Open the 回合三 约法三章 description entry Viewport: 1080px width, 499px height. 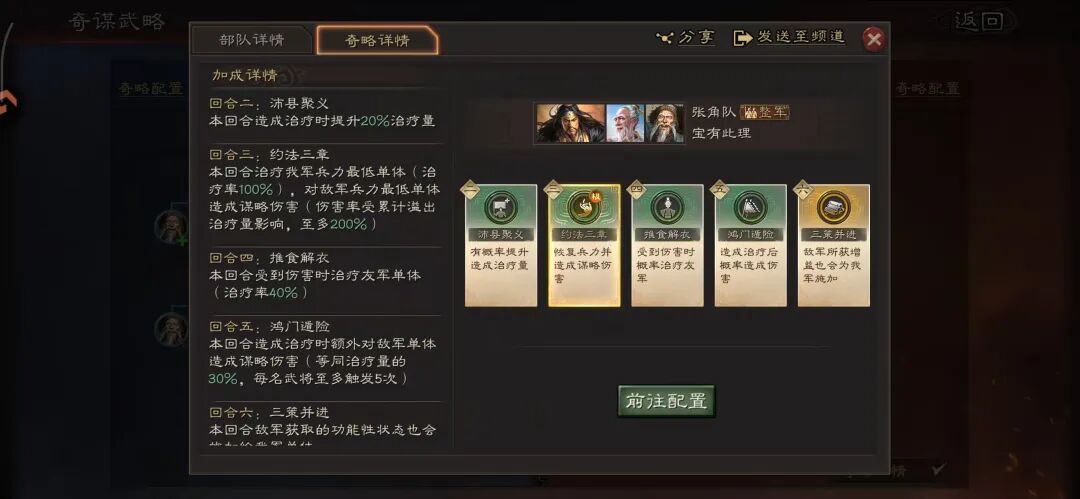coord(324,190)
